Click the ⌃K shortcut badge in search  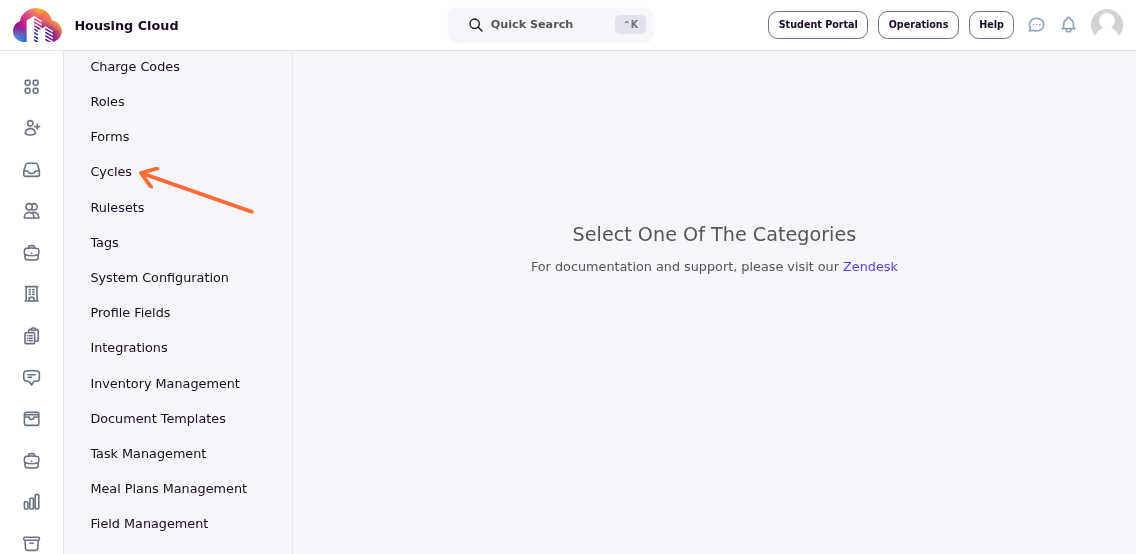coord(630,25)
